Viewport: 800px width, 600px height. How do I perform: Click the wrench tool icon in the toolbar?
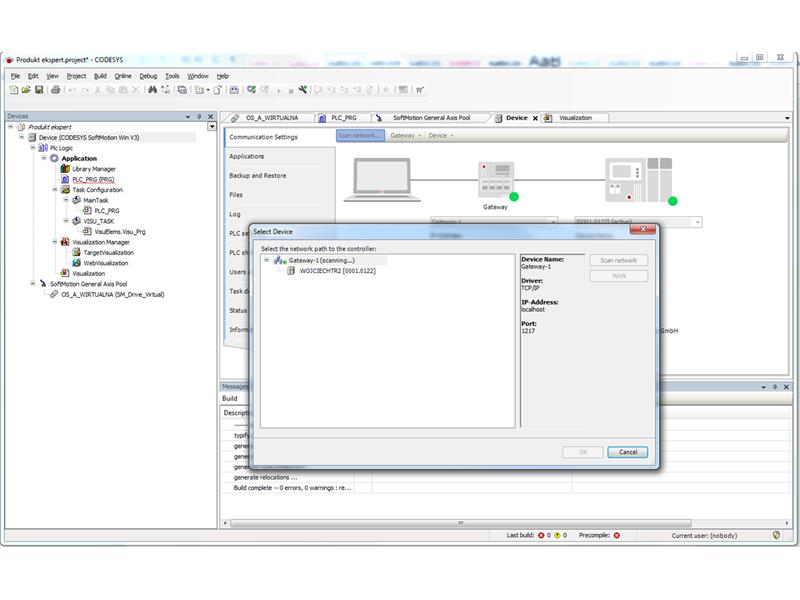coord(303,90)
